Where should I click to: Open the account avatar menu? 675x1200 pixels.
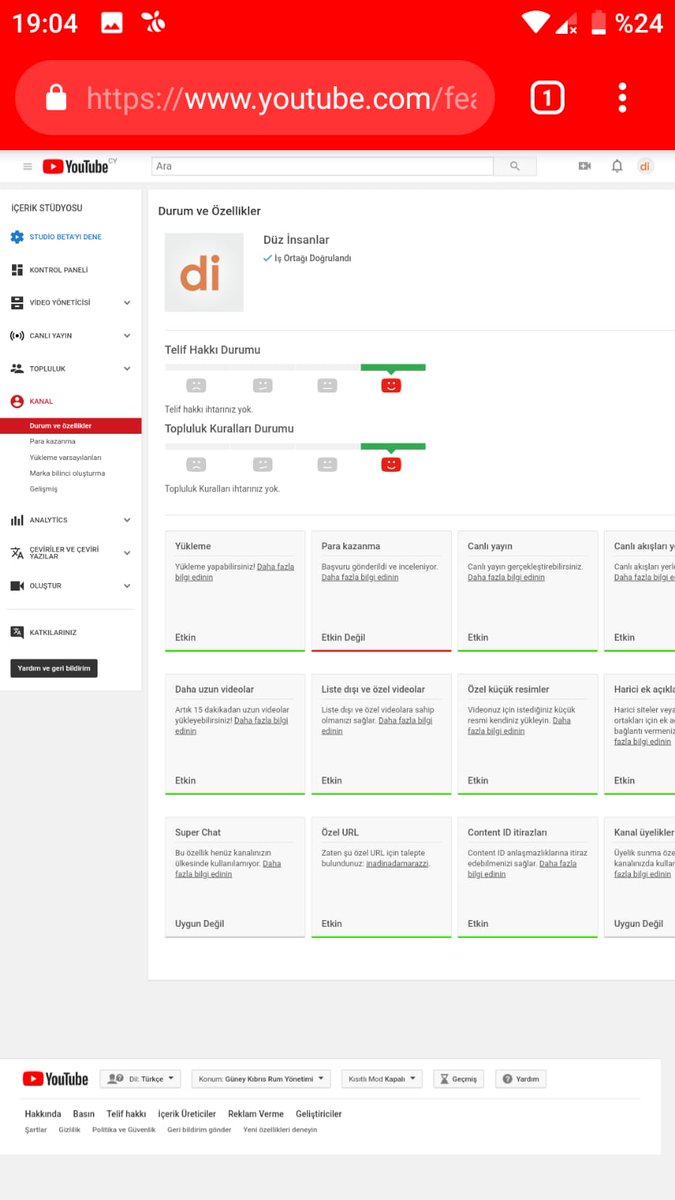click(645, 166)
